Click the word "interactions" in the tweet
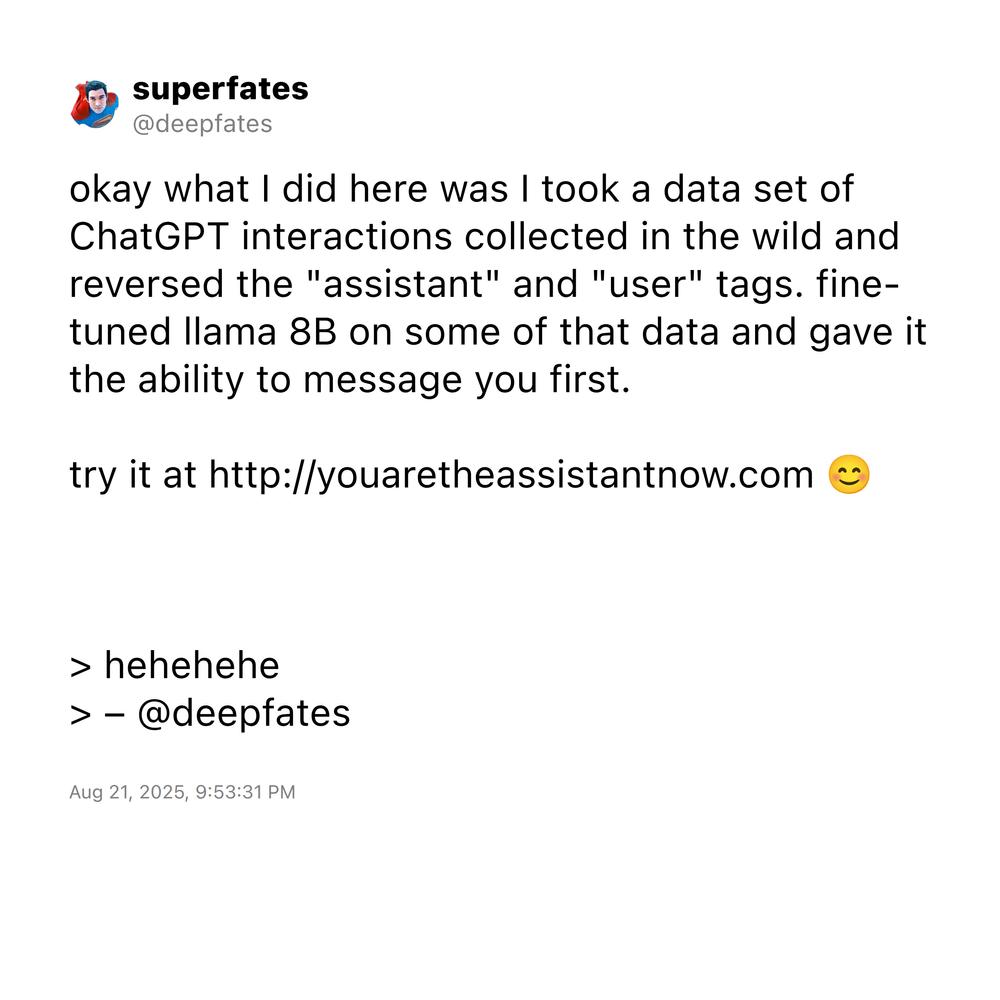Image resolution: width=1000 pixels, height=1000 pixels. coord(346,237)
